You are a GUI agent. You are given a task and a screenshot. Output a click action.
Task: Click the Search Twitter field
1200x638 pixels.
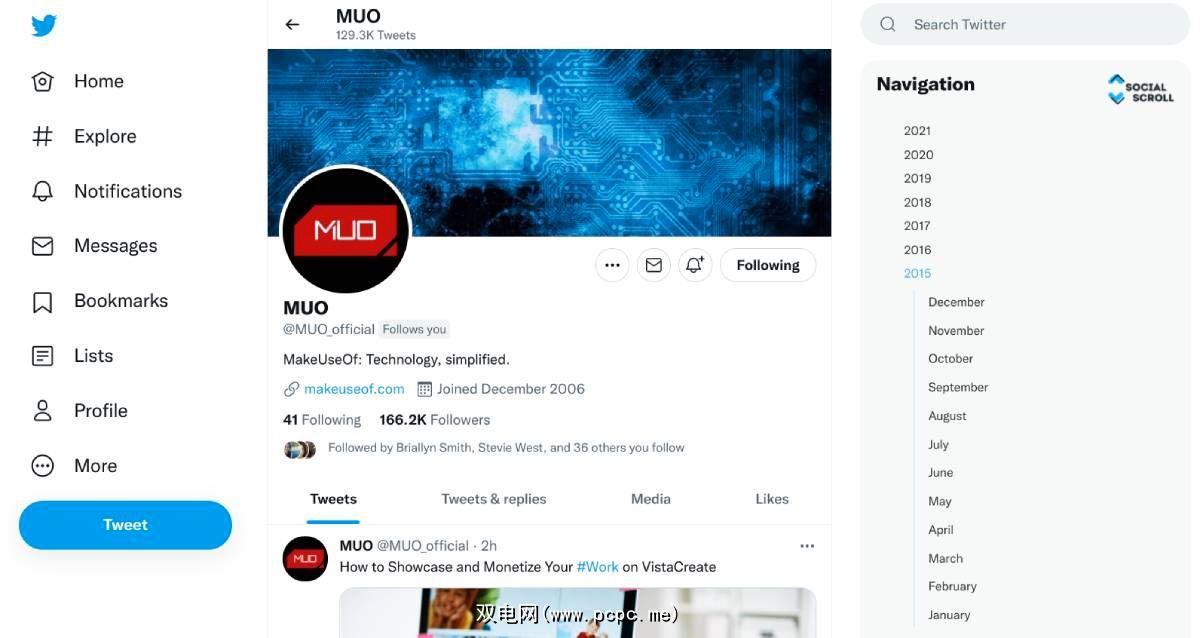point(1025,24)
